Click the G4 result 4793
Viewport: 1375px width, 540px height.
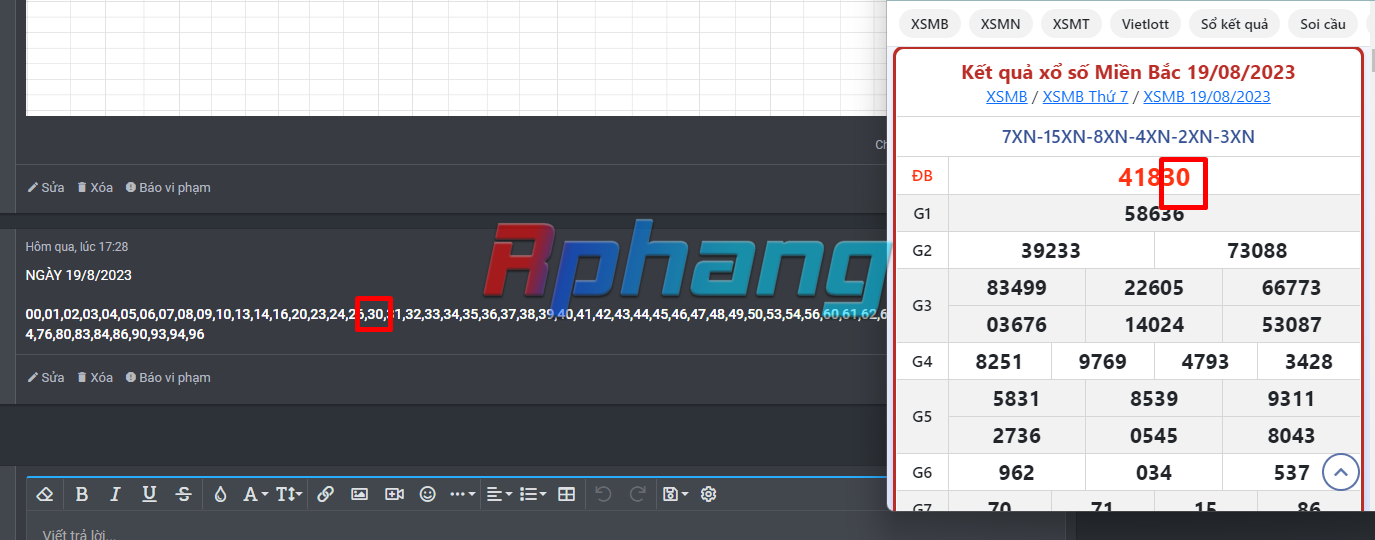coord(1206,362)
